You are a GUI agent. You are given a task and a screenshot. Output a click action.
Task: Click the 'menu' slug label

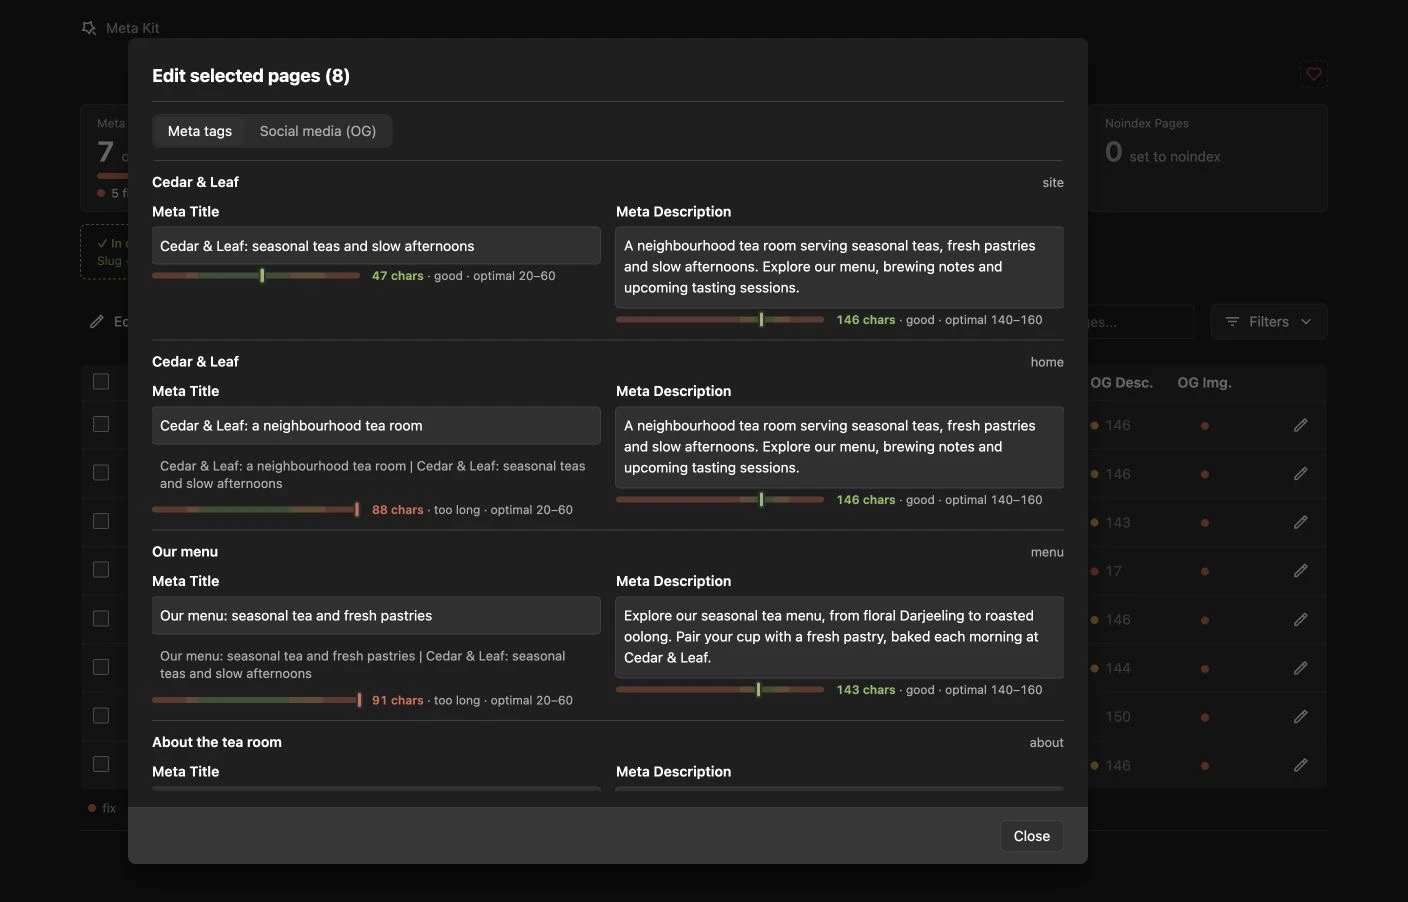1047,552
